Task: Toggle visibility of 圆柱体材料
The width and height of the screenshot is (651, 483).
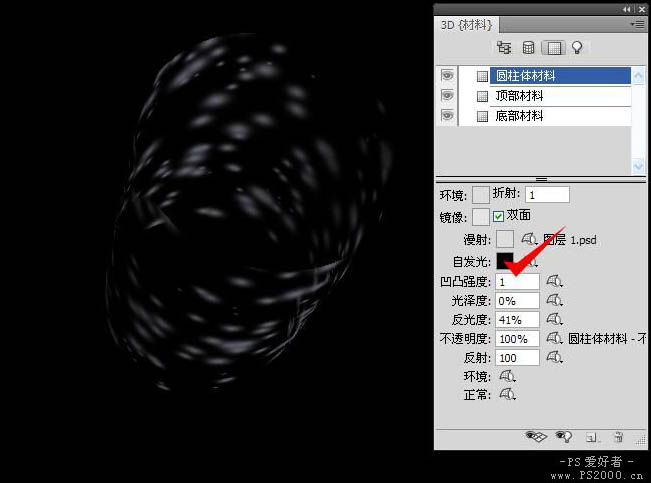Action: pyautogui.click(x=447, y=76)
